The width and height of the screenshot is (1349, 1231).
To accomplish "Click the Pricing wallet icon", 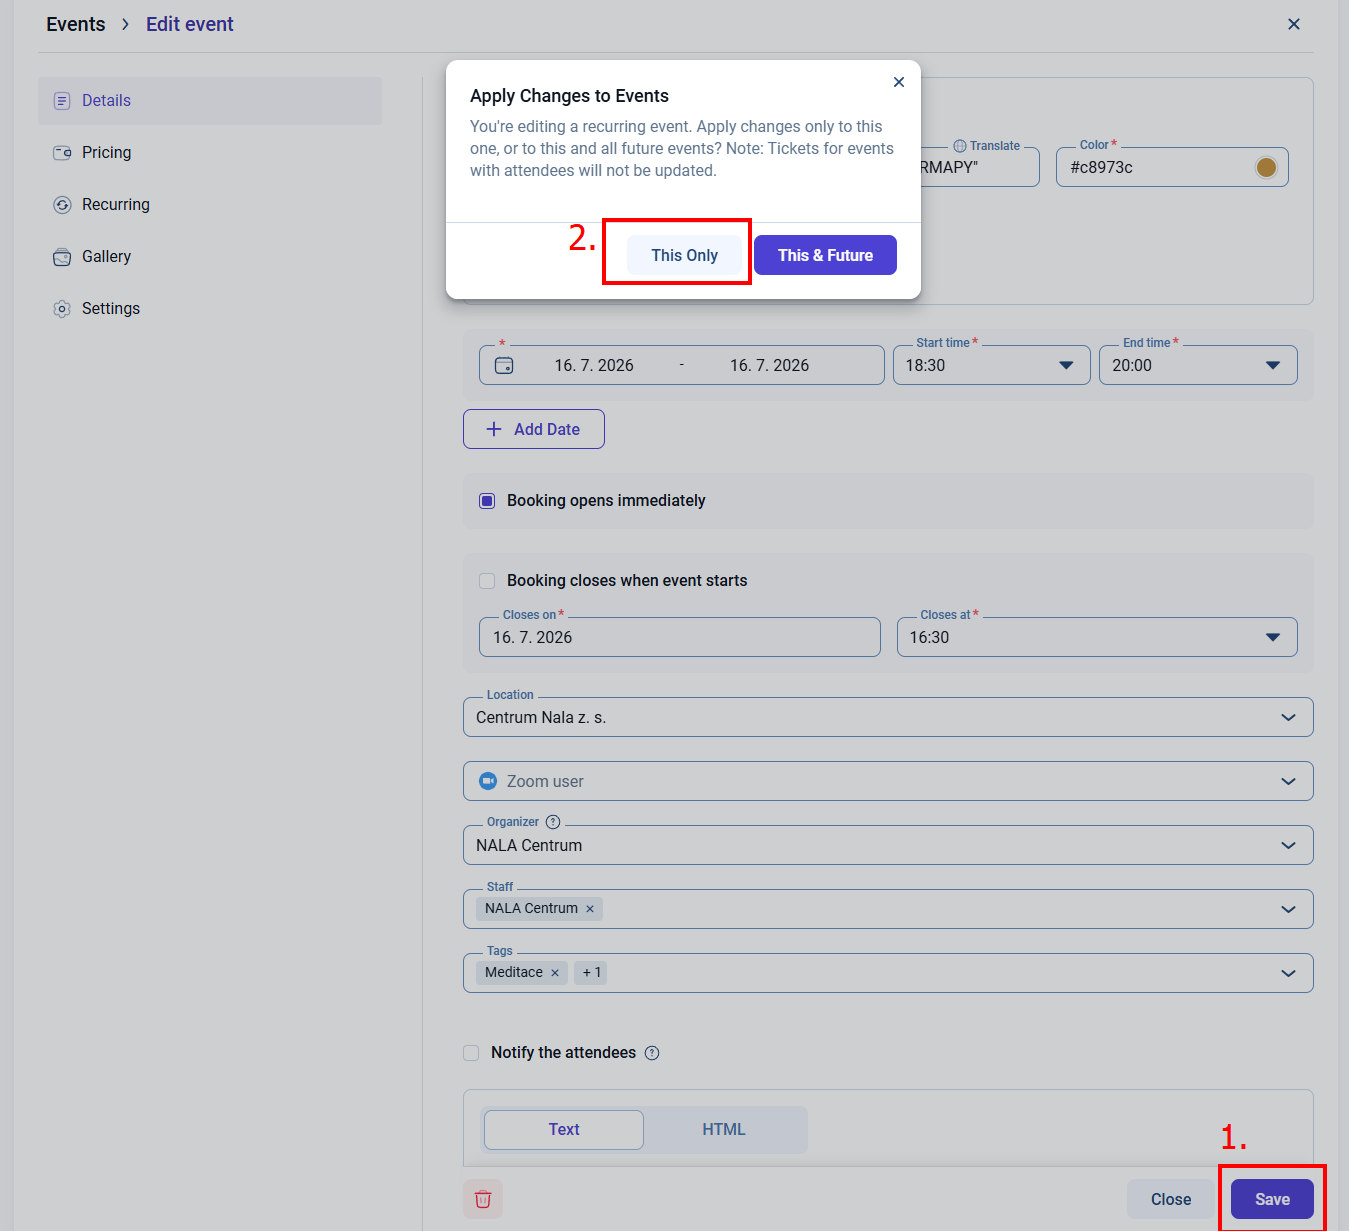I will [62, 153].
